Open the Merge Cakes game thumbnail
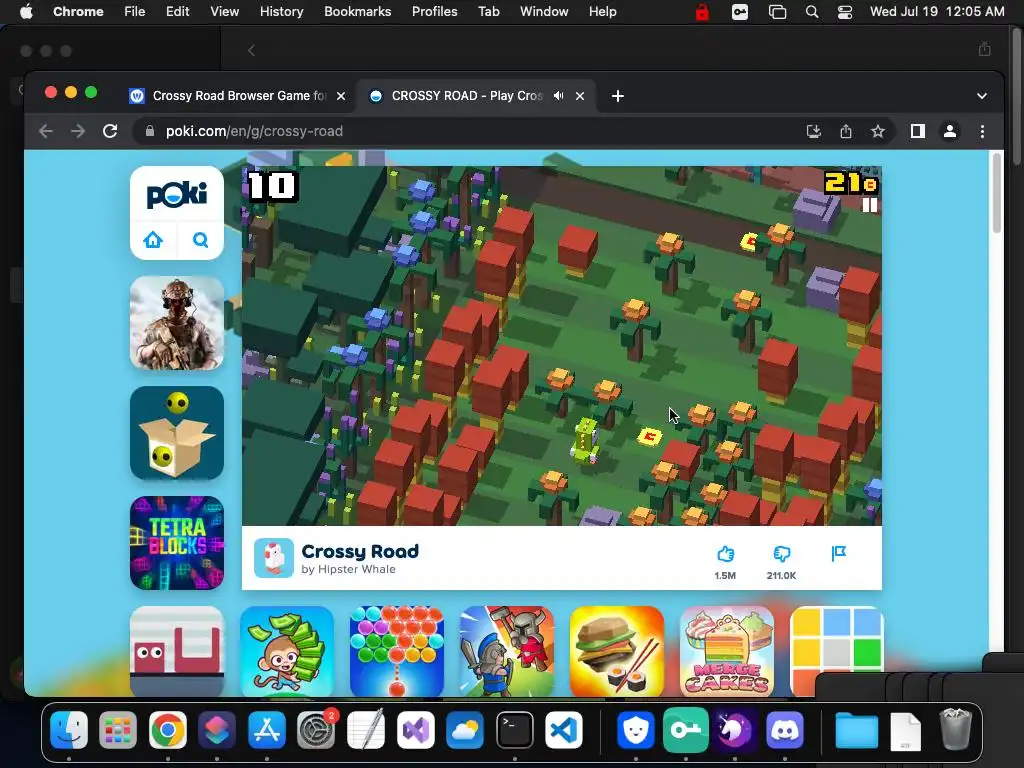This screenshot has width=1024, height=768. coord(727,651)
